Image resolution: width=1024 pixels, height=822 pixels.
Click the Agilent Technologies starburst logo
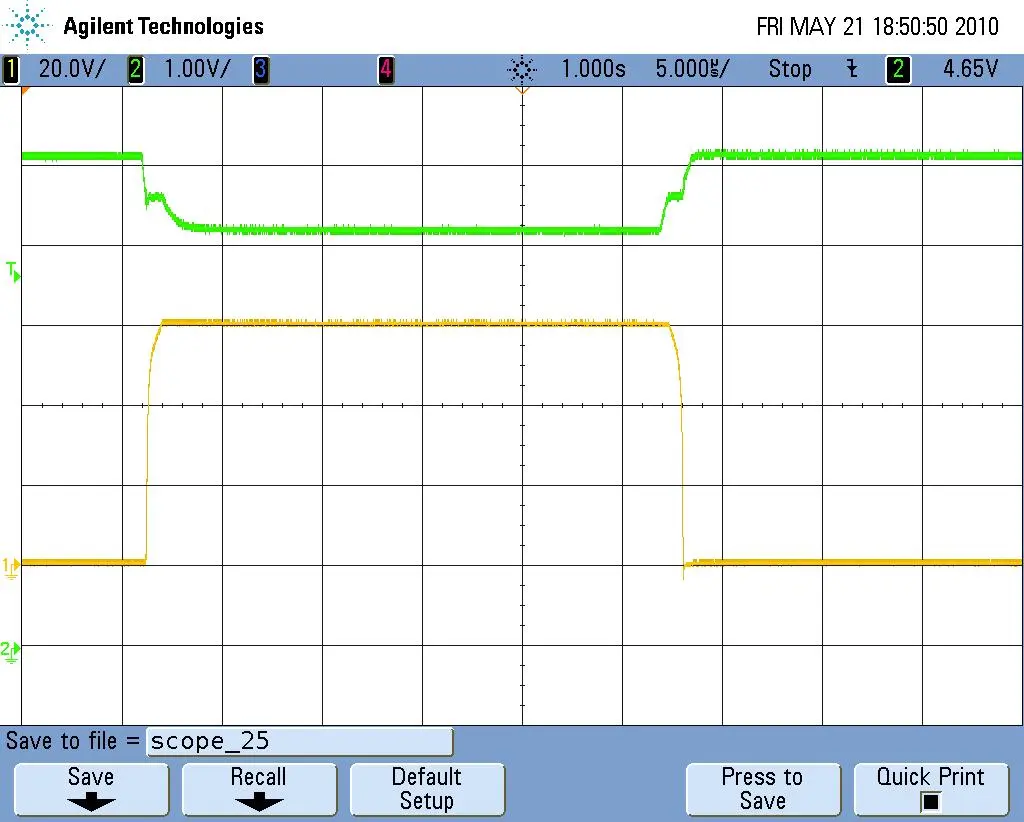27,26
